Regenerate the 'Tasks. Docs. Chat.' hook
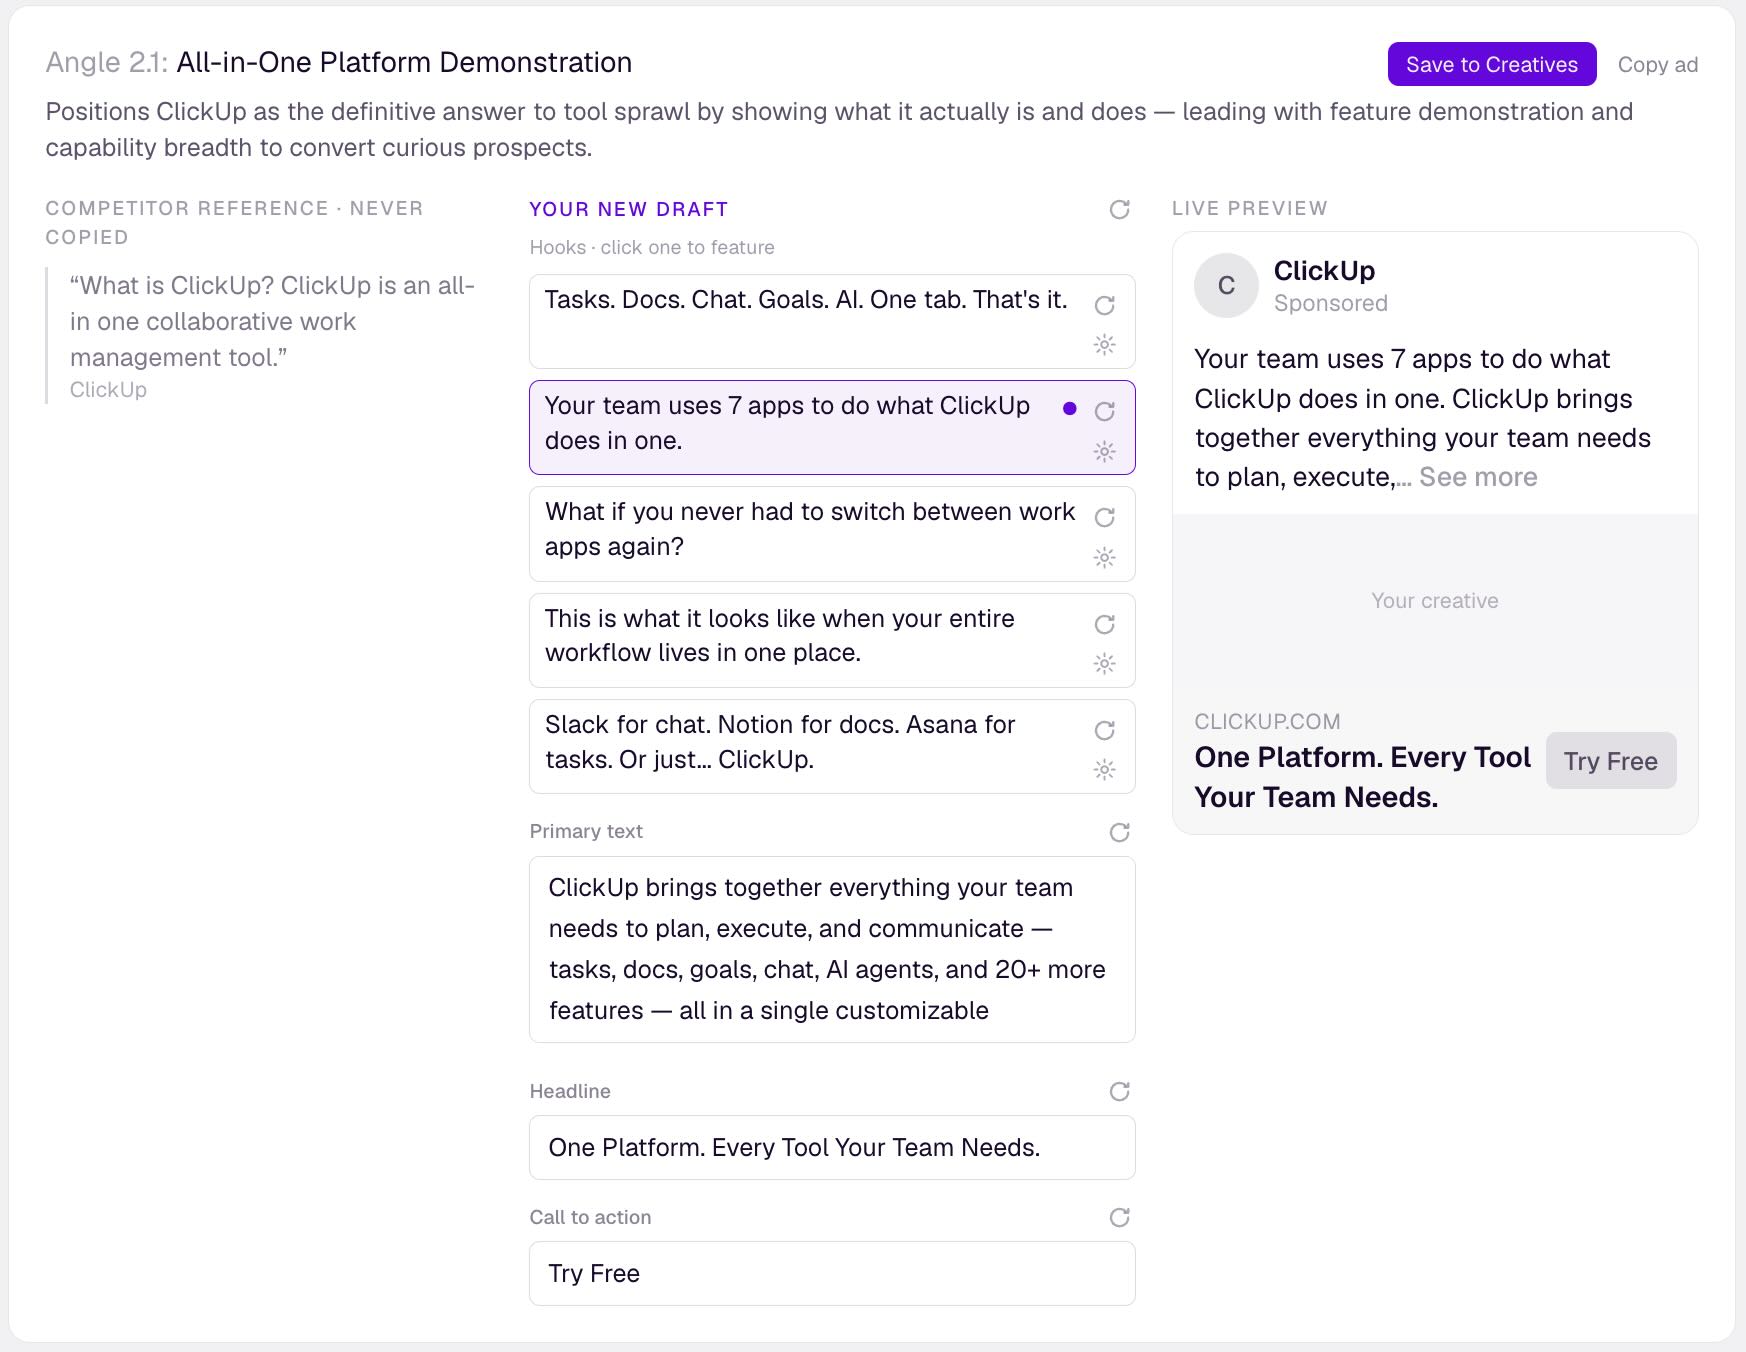 [x=1105, y=305]
